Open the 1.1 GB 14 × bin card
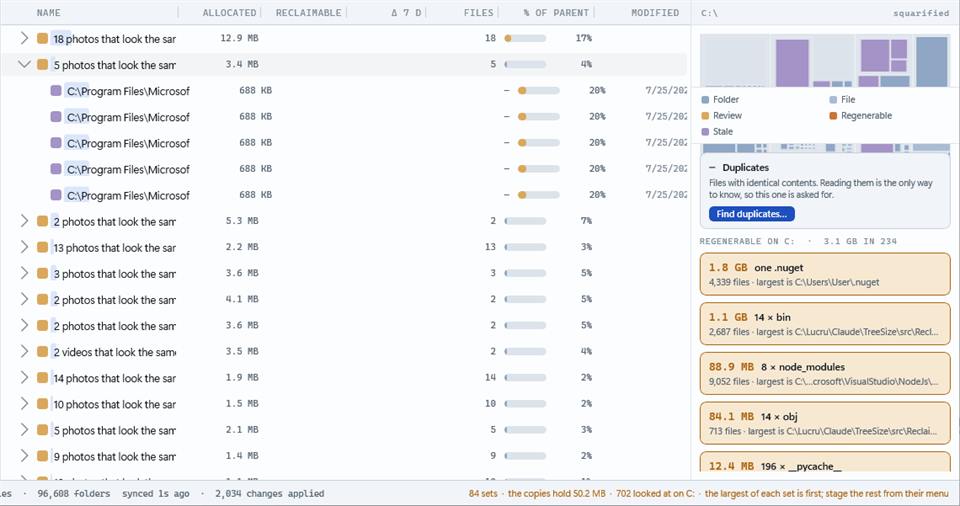 825,324
